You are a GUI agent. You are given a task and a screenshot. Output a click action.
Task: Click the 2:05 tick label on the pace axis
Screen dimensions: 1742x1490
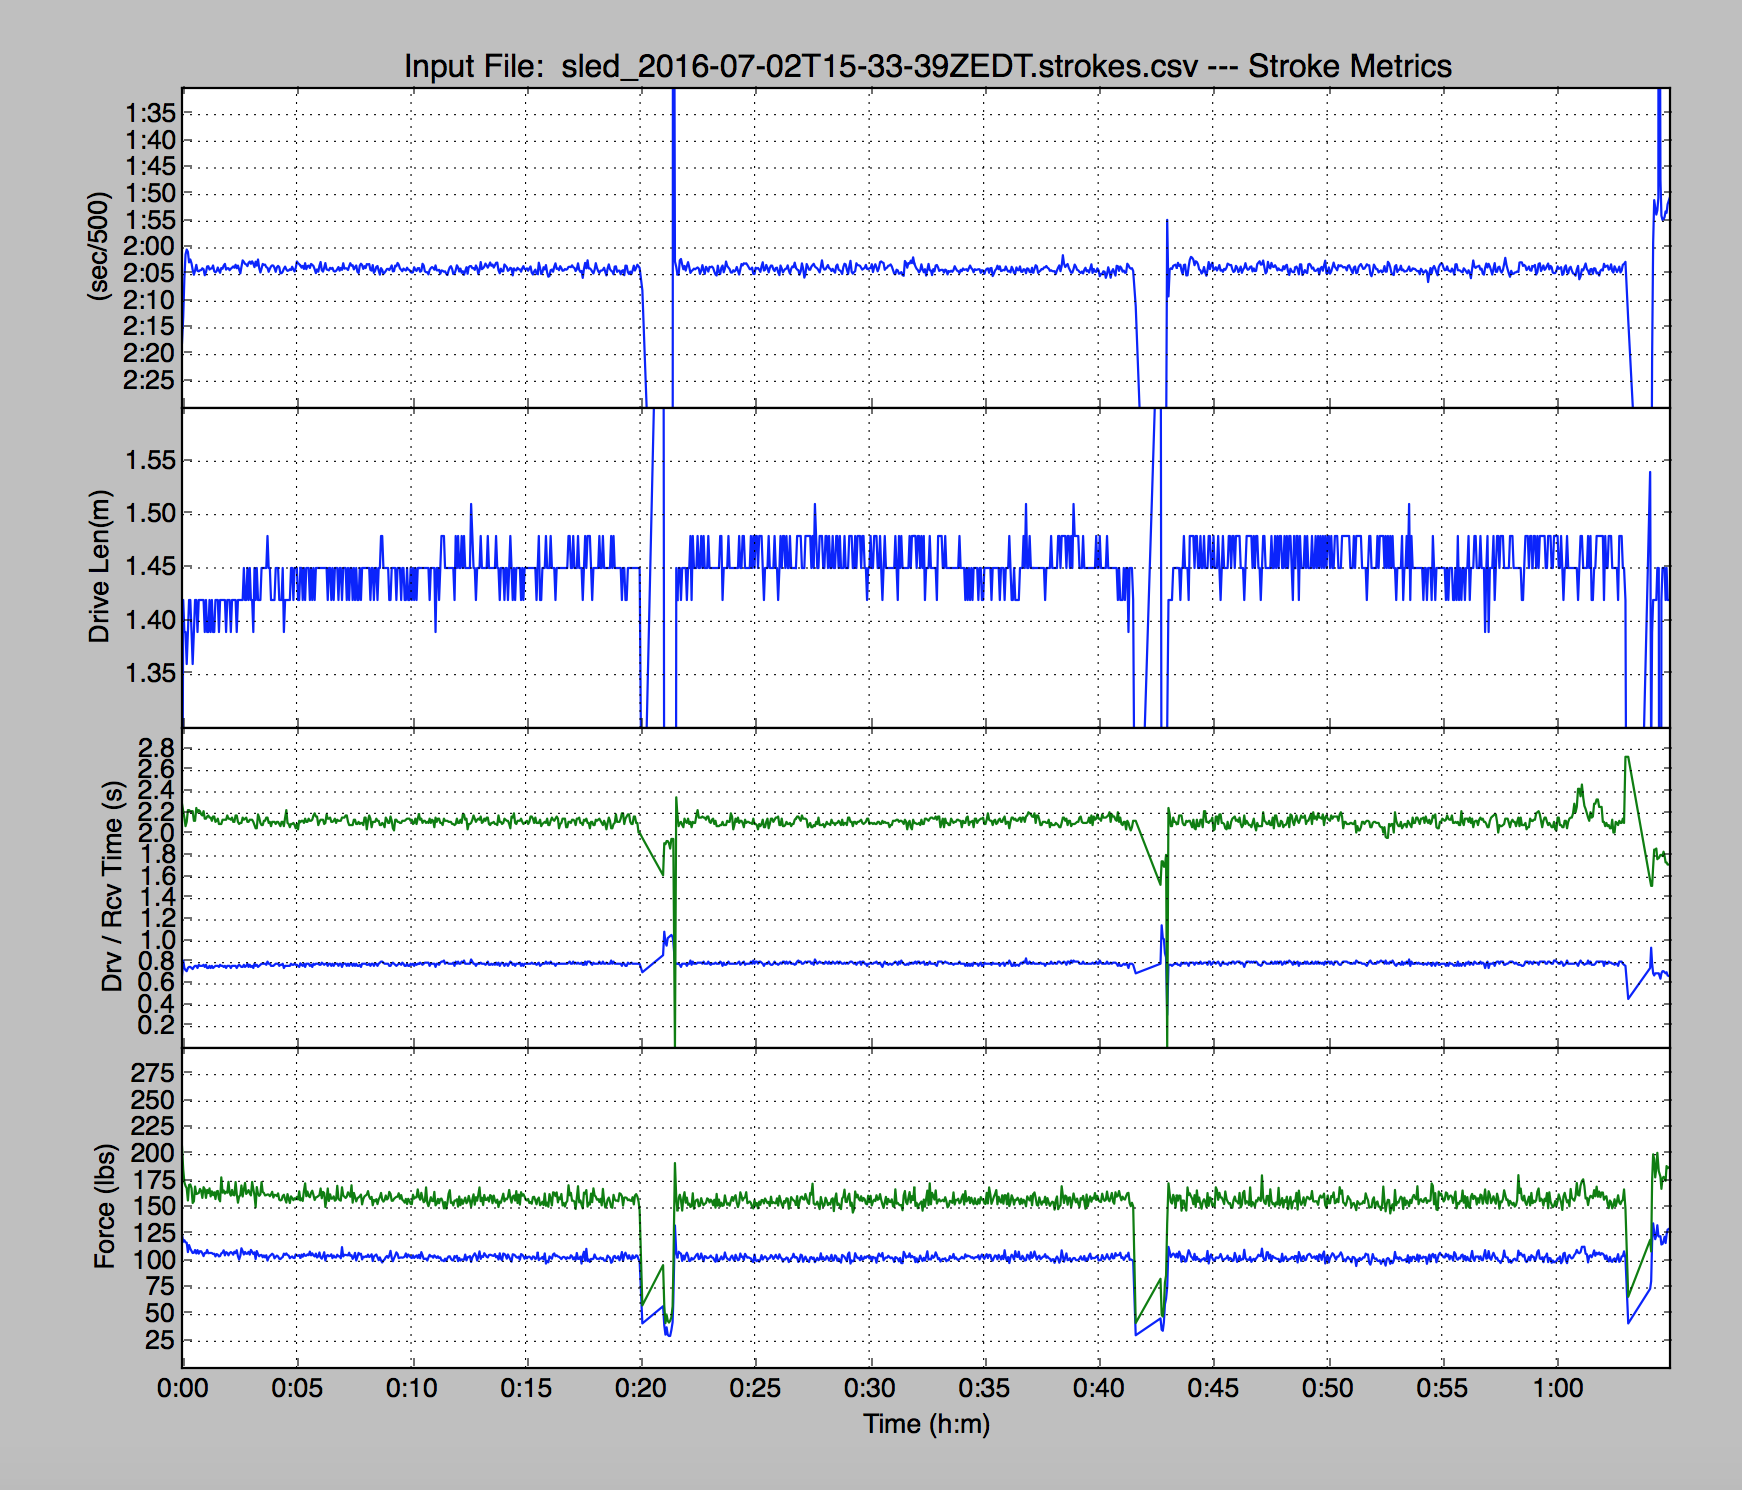pos(148,273)
